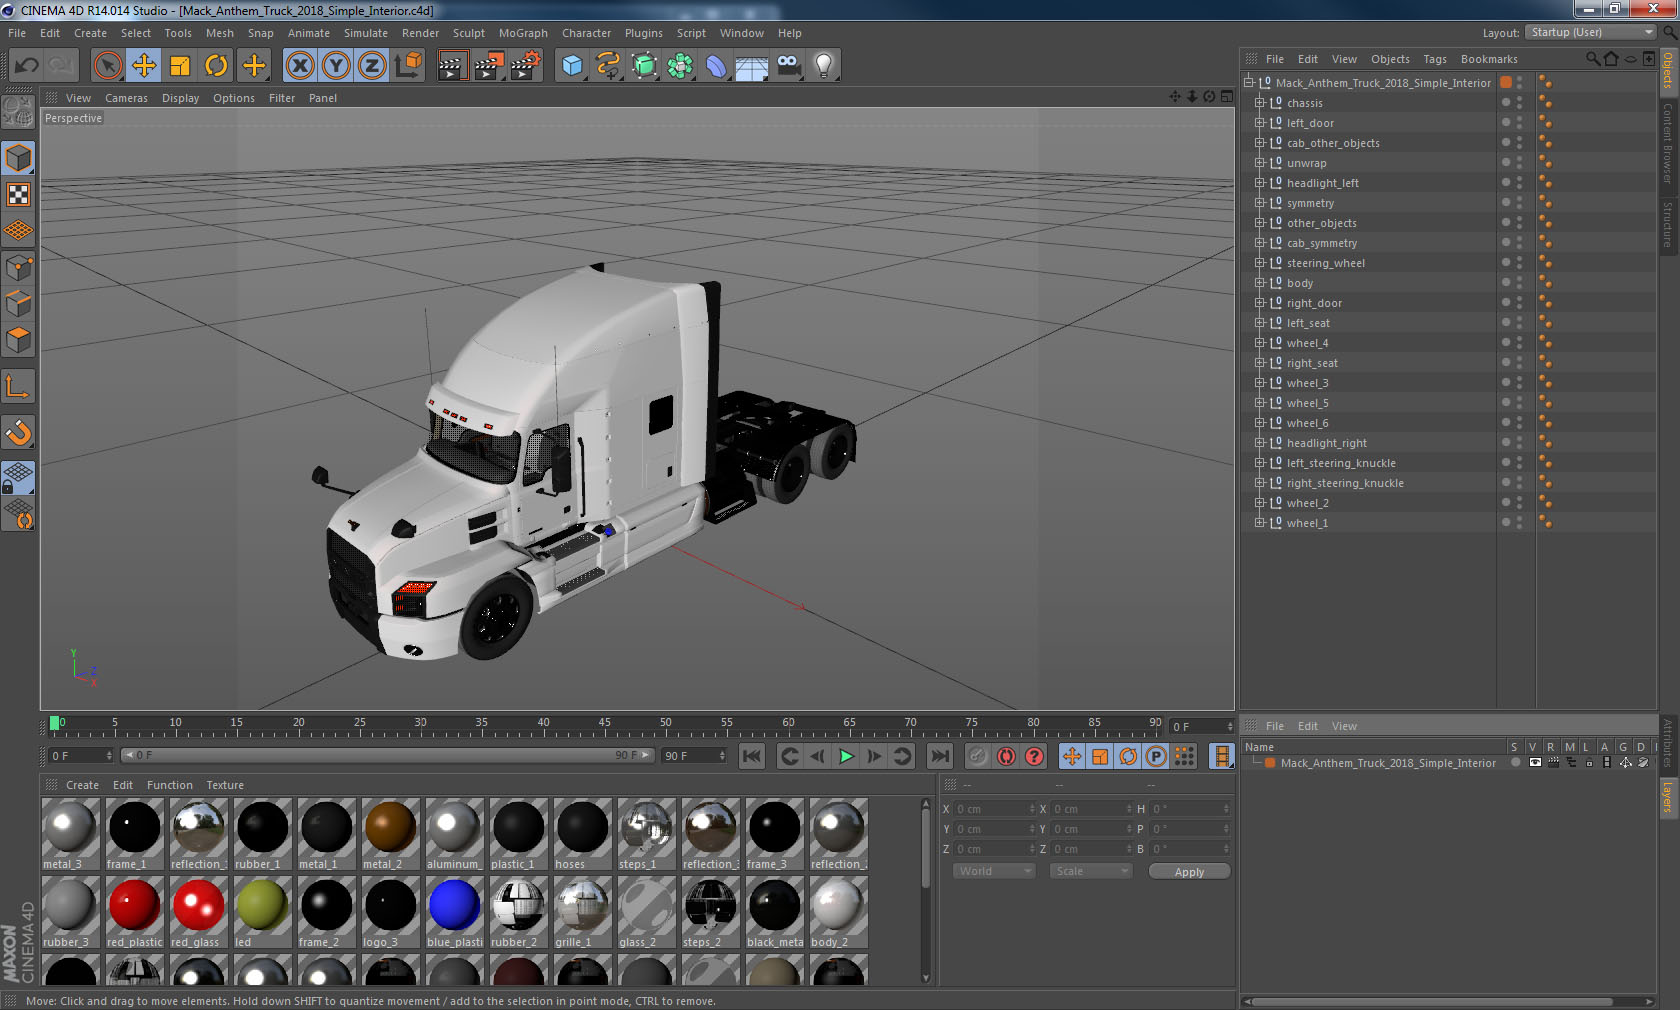Expand the steering_wheel object

click(1260, 263)
